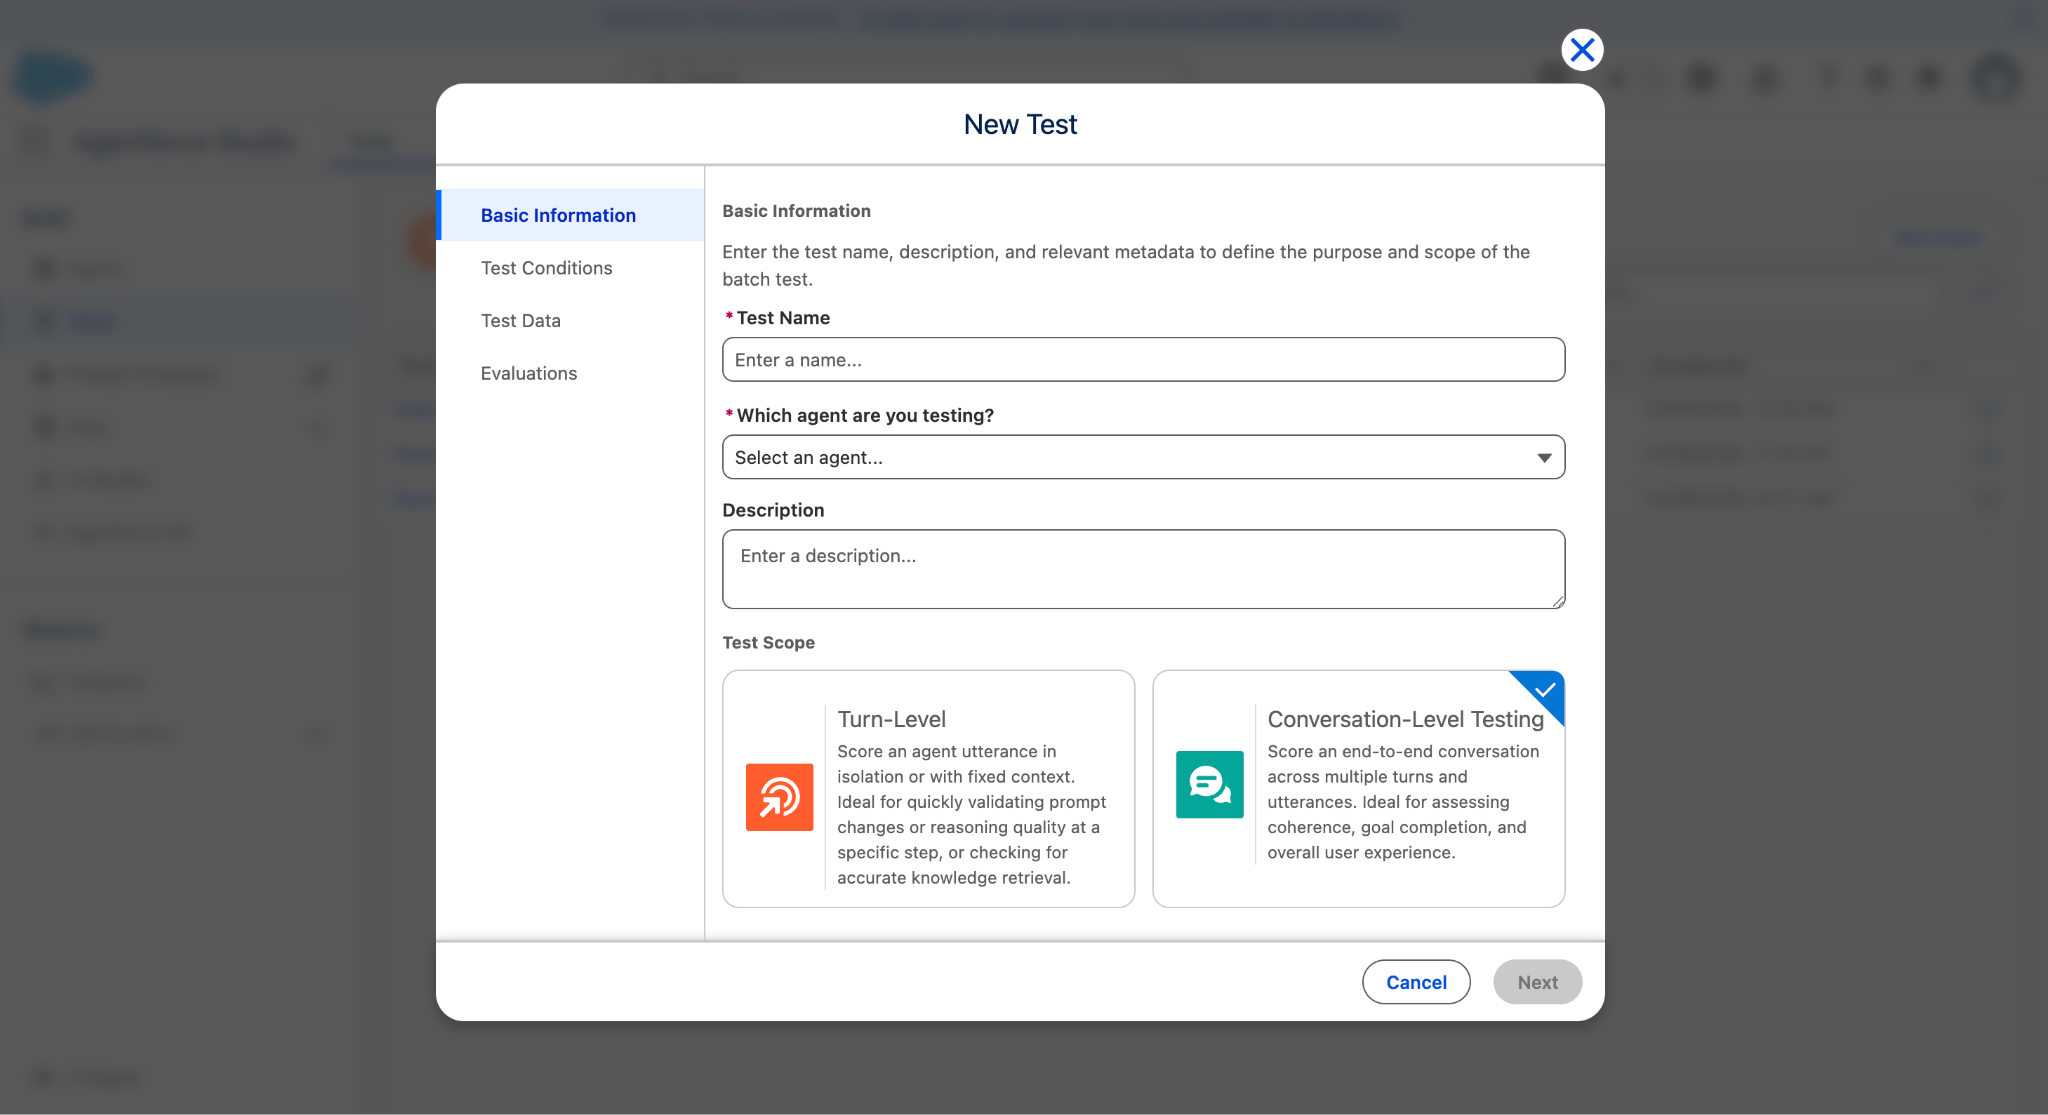
Task: Click the teal Conversation-Level chat icon
Action: pyautogui.click(x=1209, y=785)
